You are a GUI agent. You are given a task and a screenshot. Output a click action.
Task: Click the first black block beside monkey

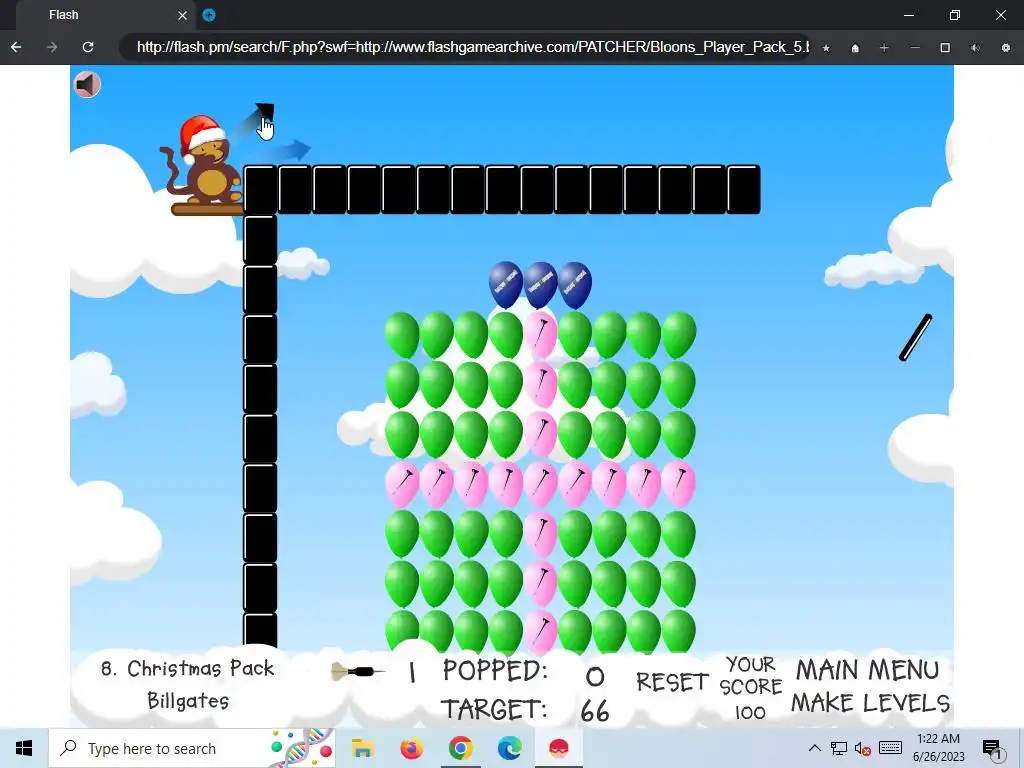261,190
